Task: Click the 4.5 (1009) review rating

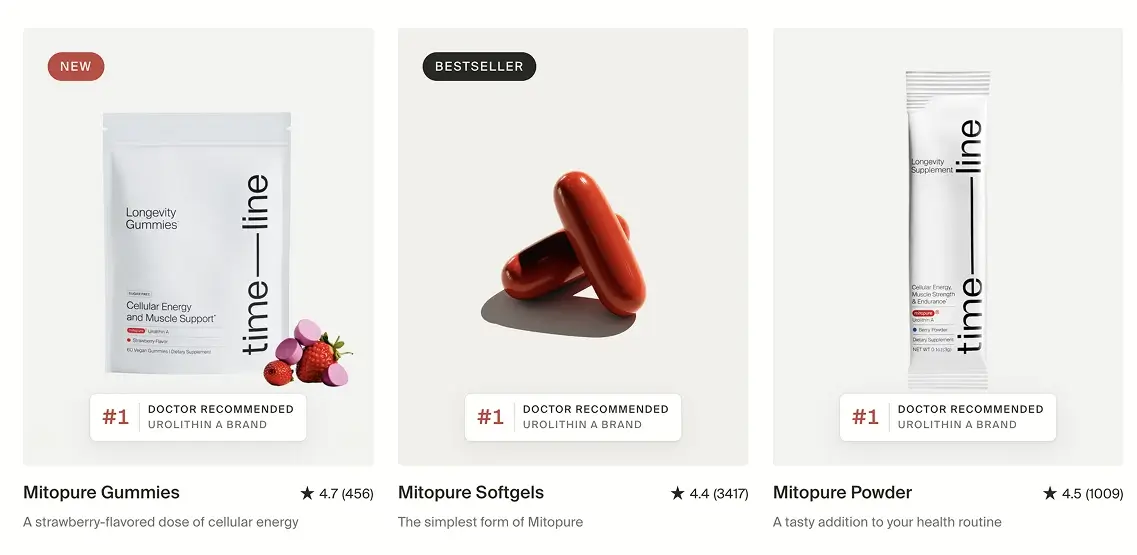Action: (1091, 493)
